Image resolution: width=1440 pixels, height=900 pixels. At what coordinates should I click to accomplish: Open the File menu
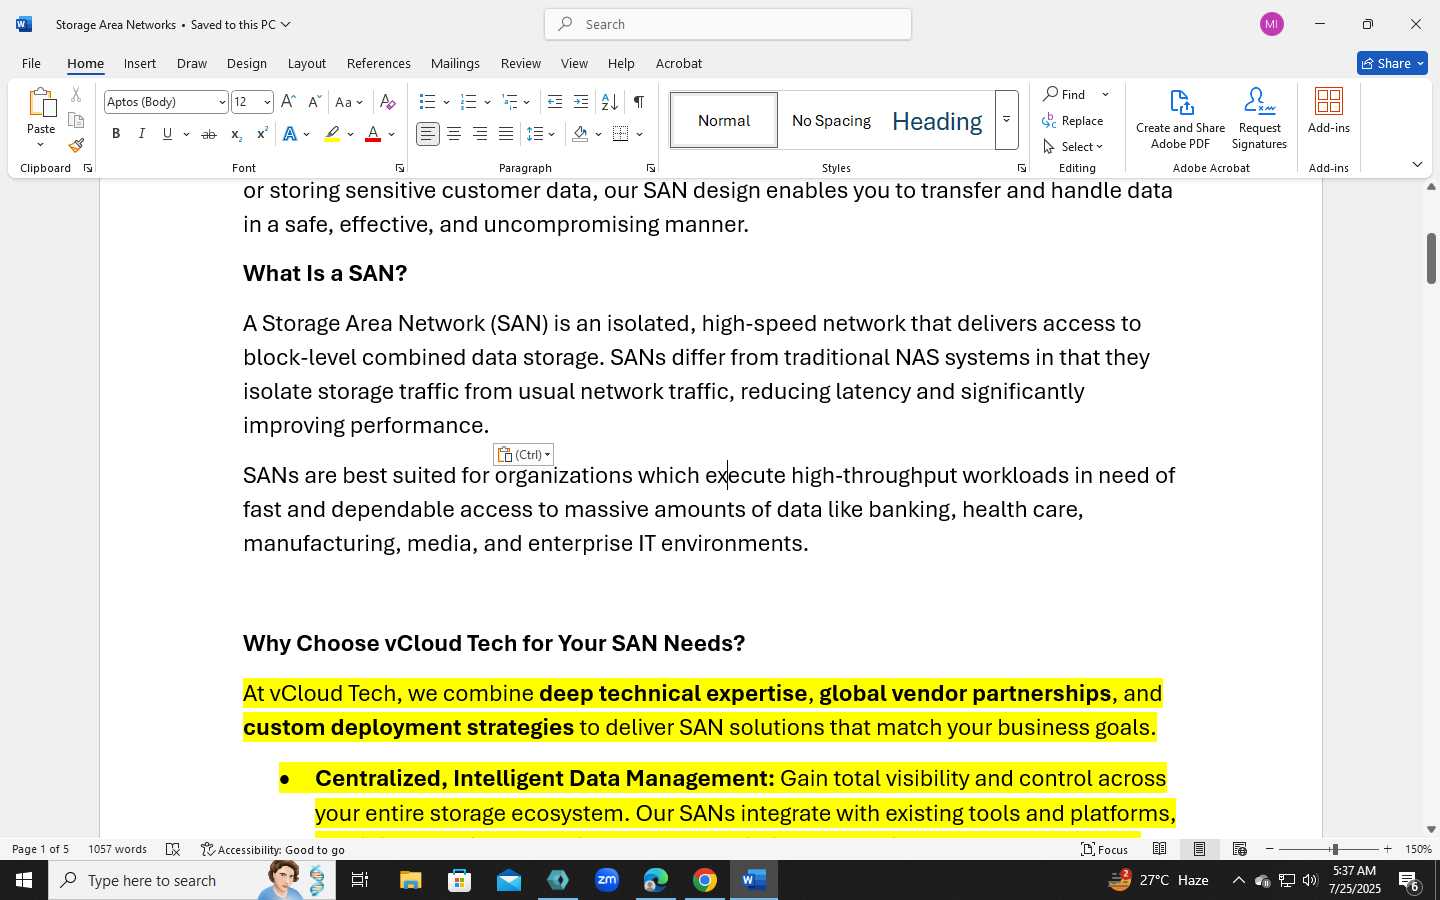coord(31,63)
